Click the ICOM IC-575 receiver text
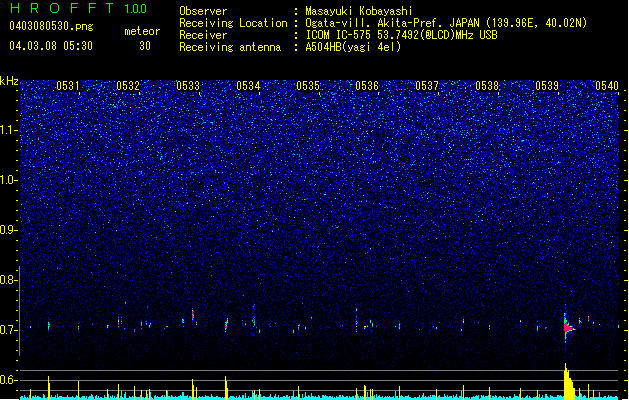The image size is (629, 400). (401, 35)
